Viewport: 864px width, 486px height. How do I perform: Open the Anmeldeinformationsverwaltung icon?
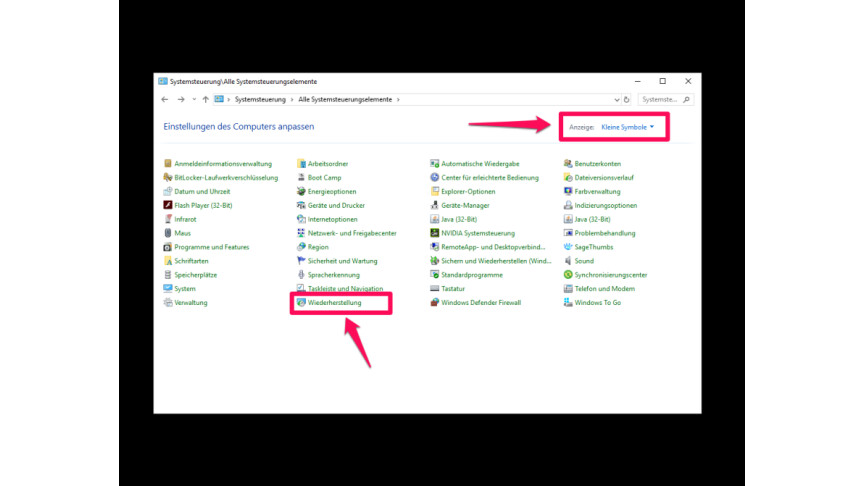coord(168,164)
